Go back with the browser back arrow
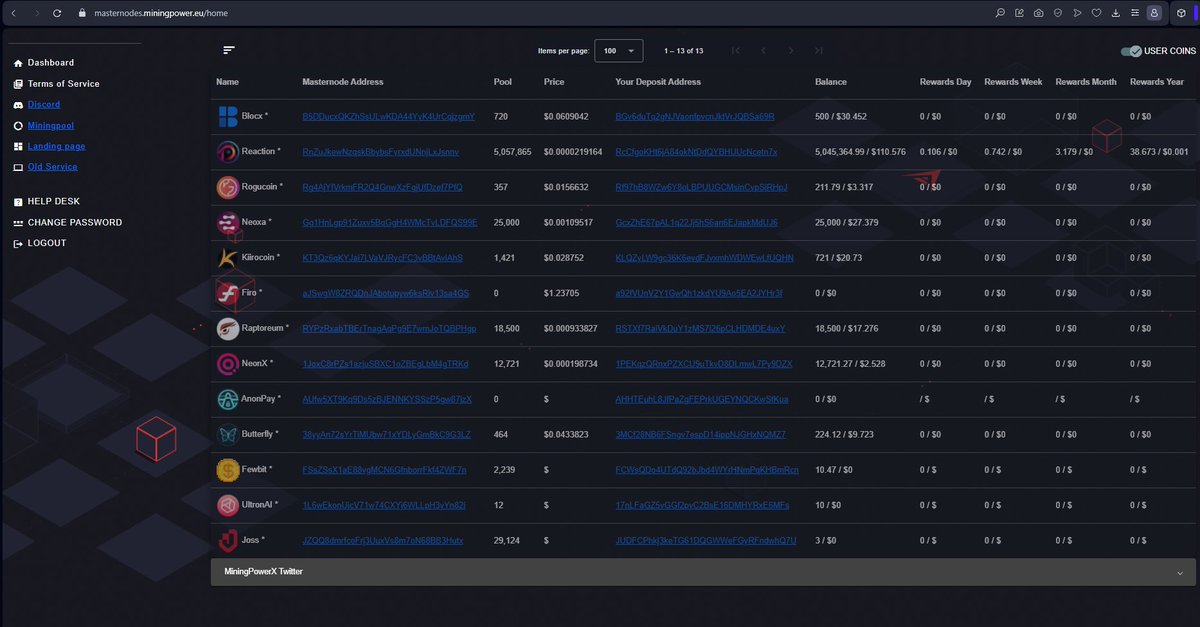The image size is (1200, 627). coord(14,13)
